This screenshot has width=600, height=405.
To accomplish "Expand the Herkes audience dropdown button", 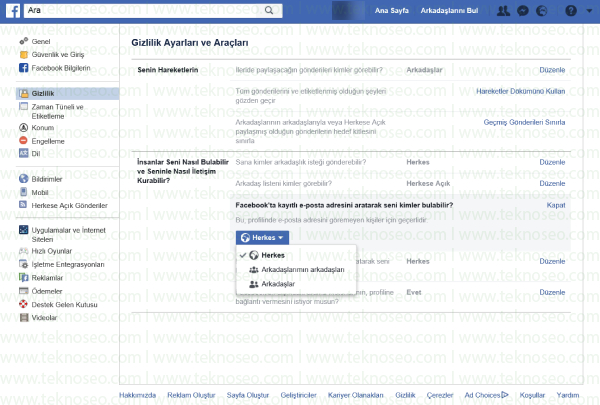I will [x=262, y=238].
